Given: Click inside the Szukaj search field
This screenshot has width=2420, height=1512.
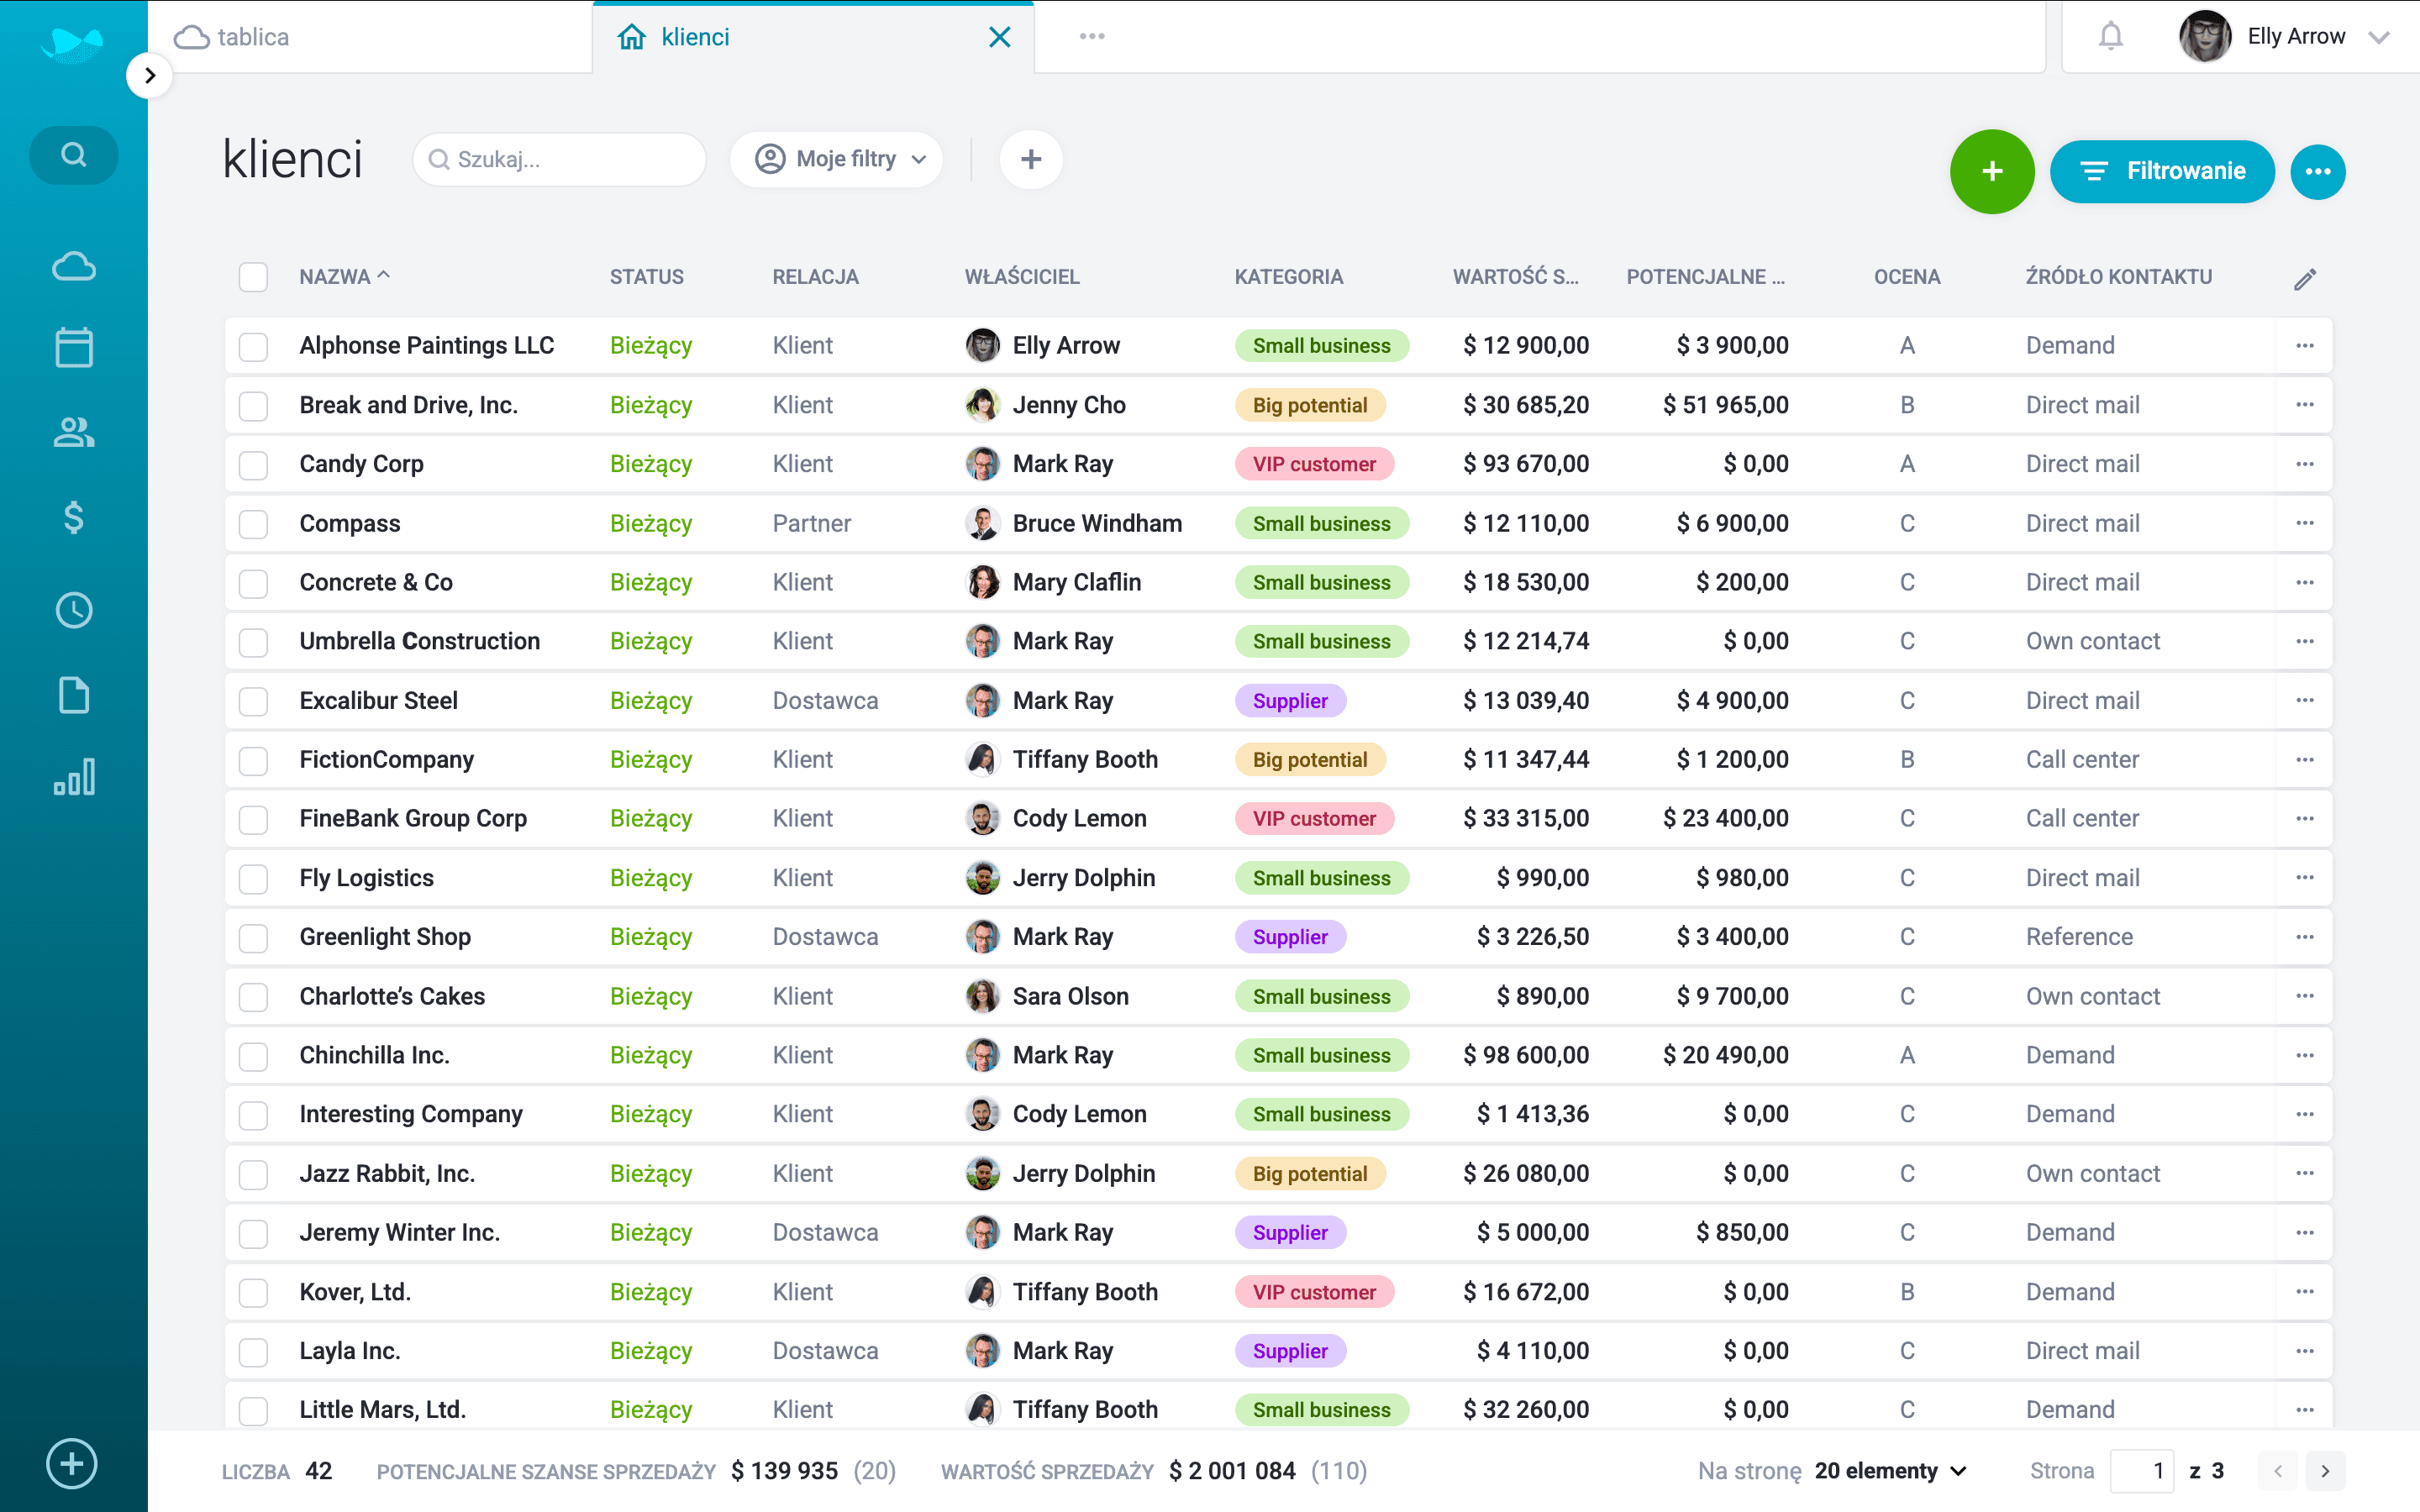Looking at the screenshot, I should (x=560, y=159).
